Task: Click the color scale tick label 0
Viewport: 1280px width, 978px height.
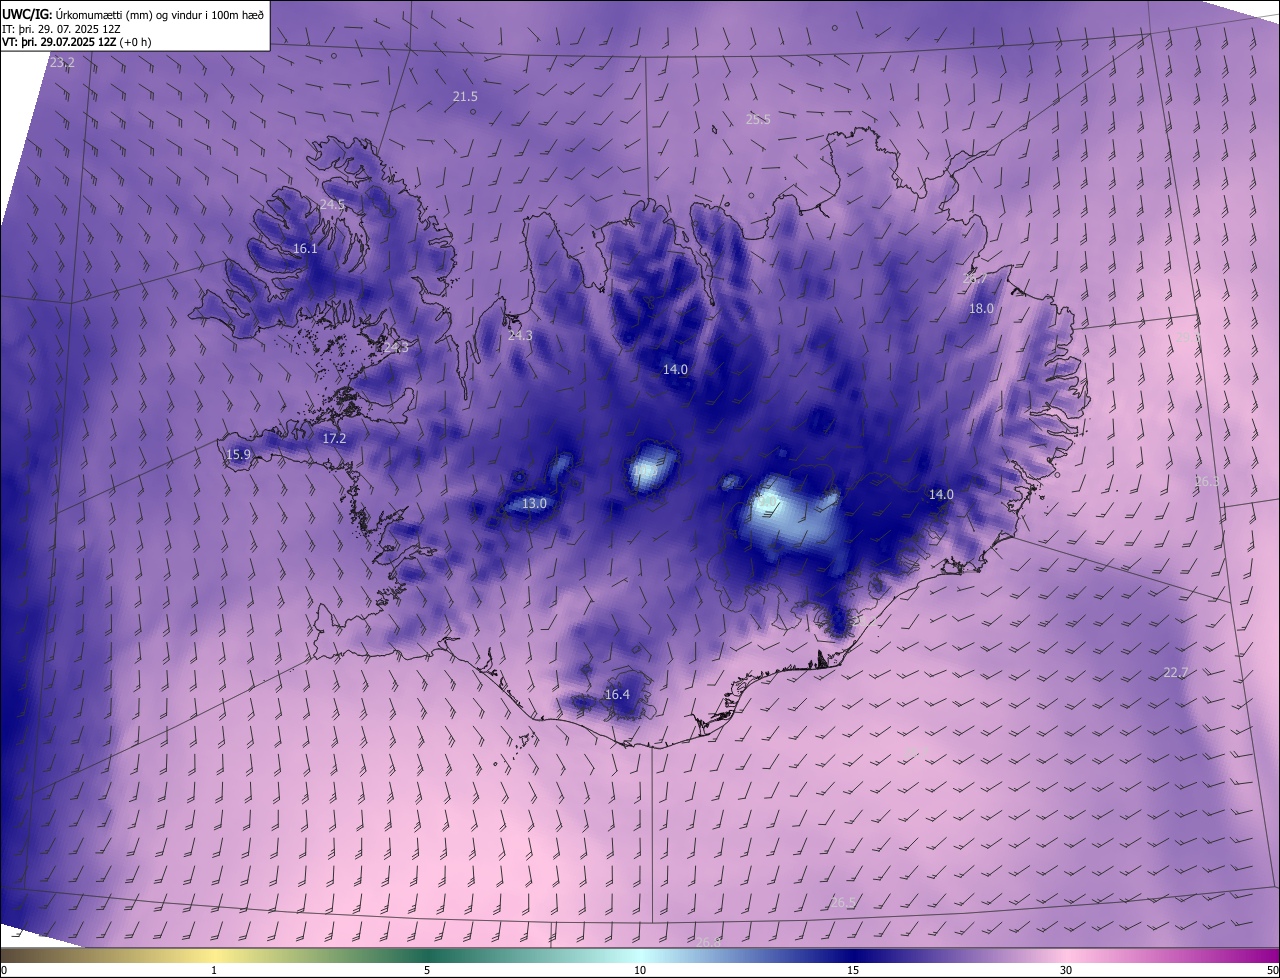Action: coord(4,971)
